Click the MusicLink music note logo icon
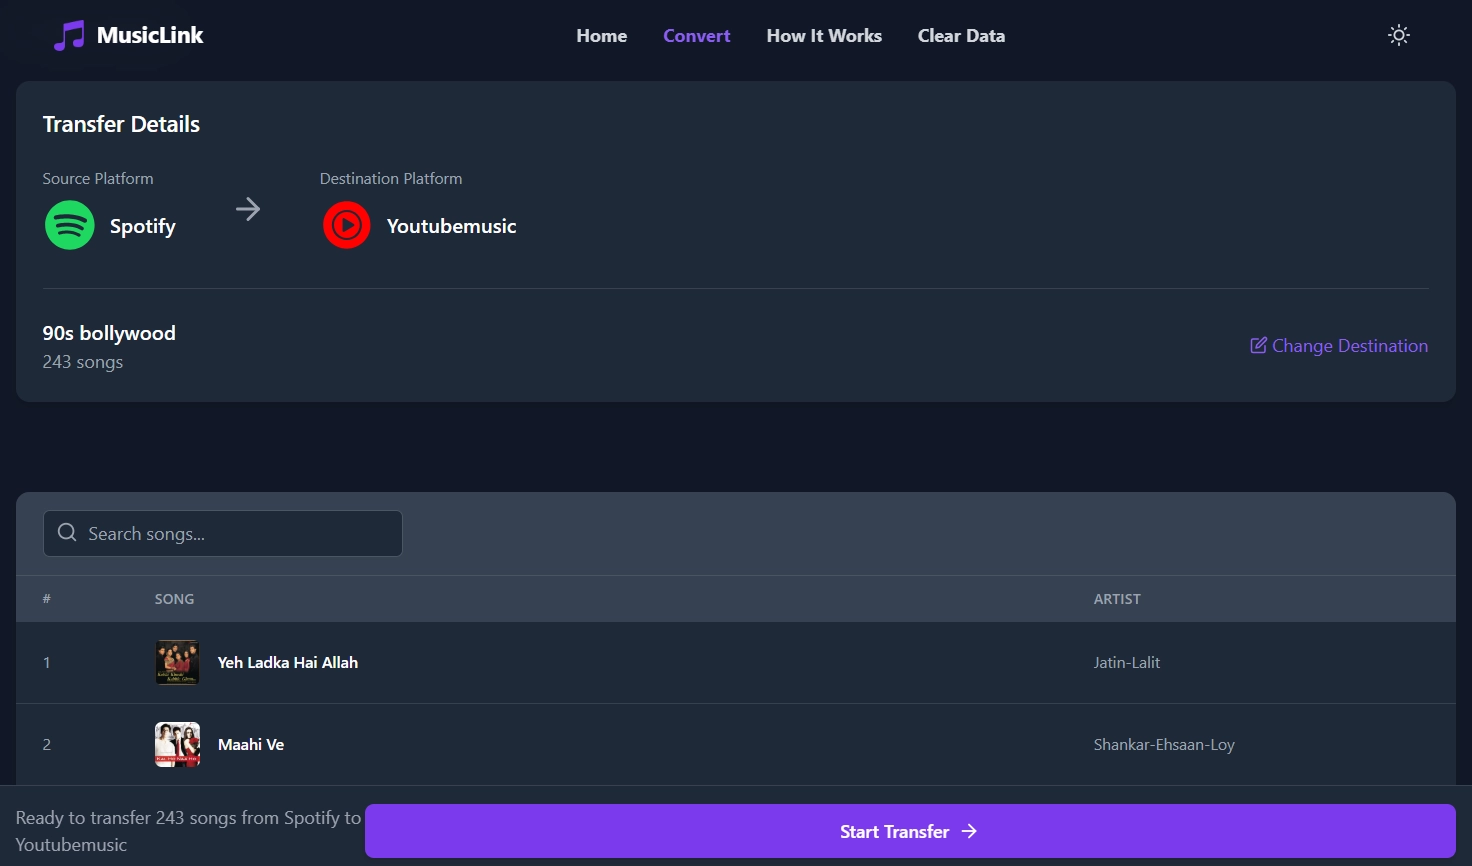The width and height of the screenshot is (1472, 866). [67, 34]
